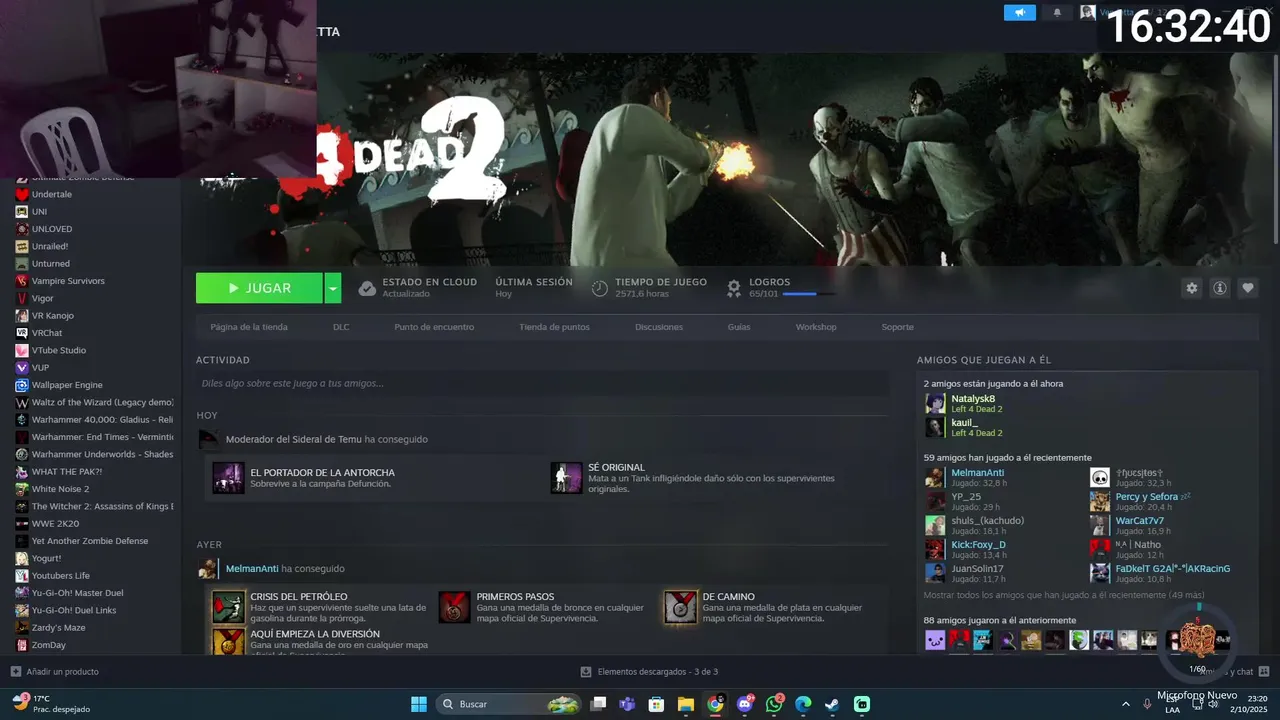Open the Steam announcements megaphone button

coord(1020,12)
